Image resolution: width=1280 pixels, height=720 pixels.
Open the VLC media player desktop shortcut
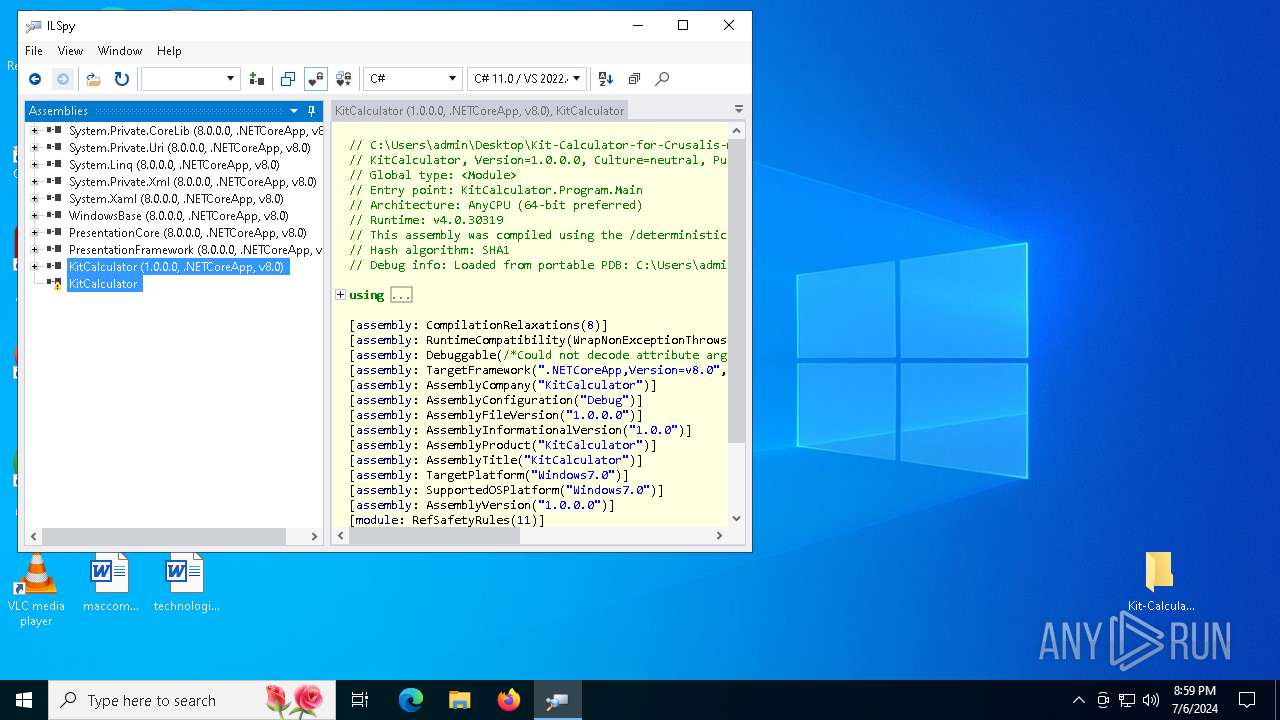[x=36, y=590]
